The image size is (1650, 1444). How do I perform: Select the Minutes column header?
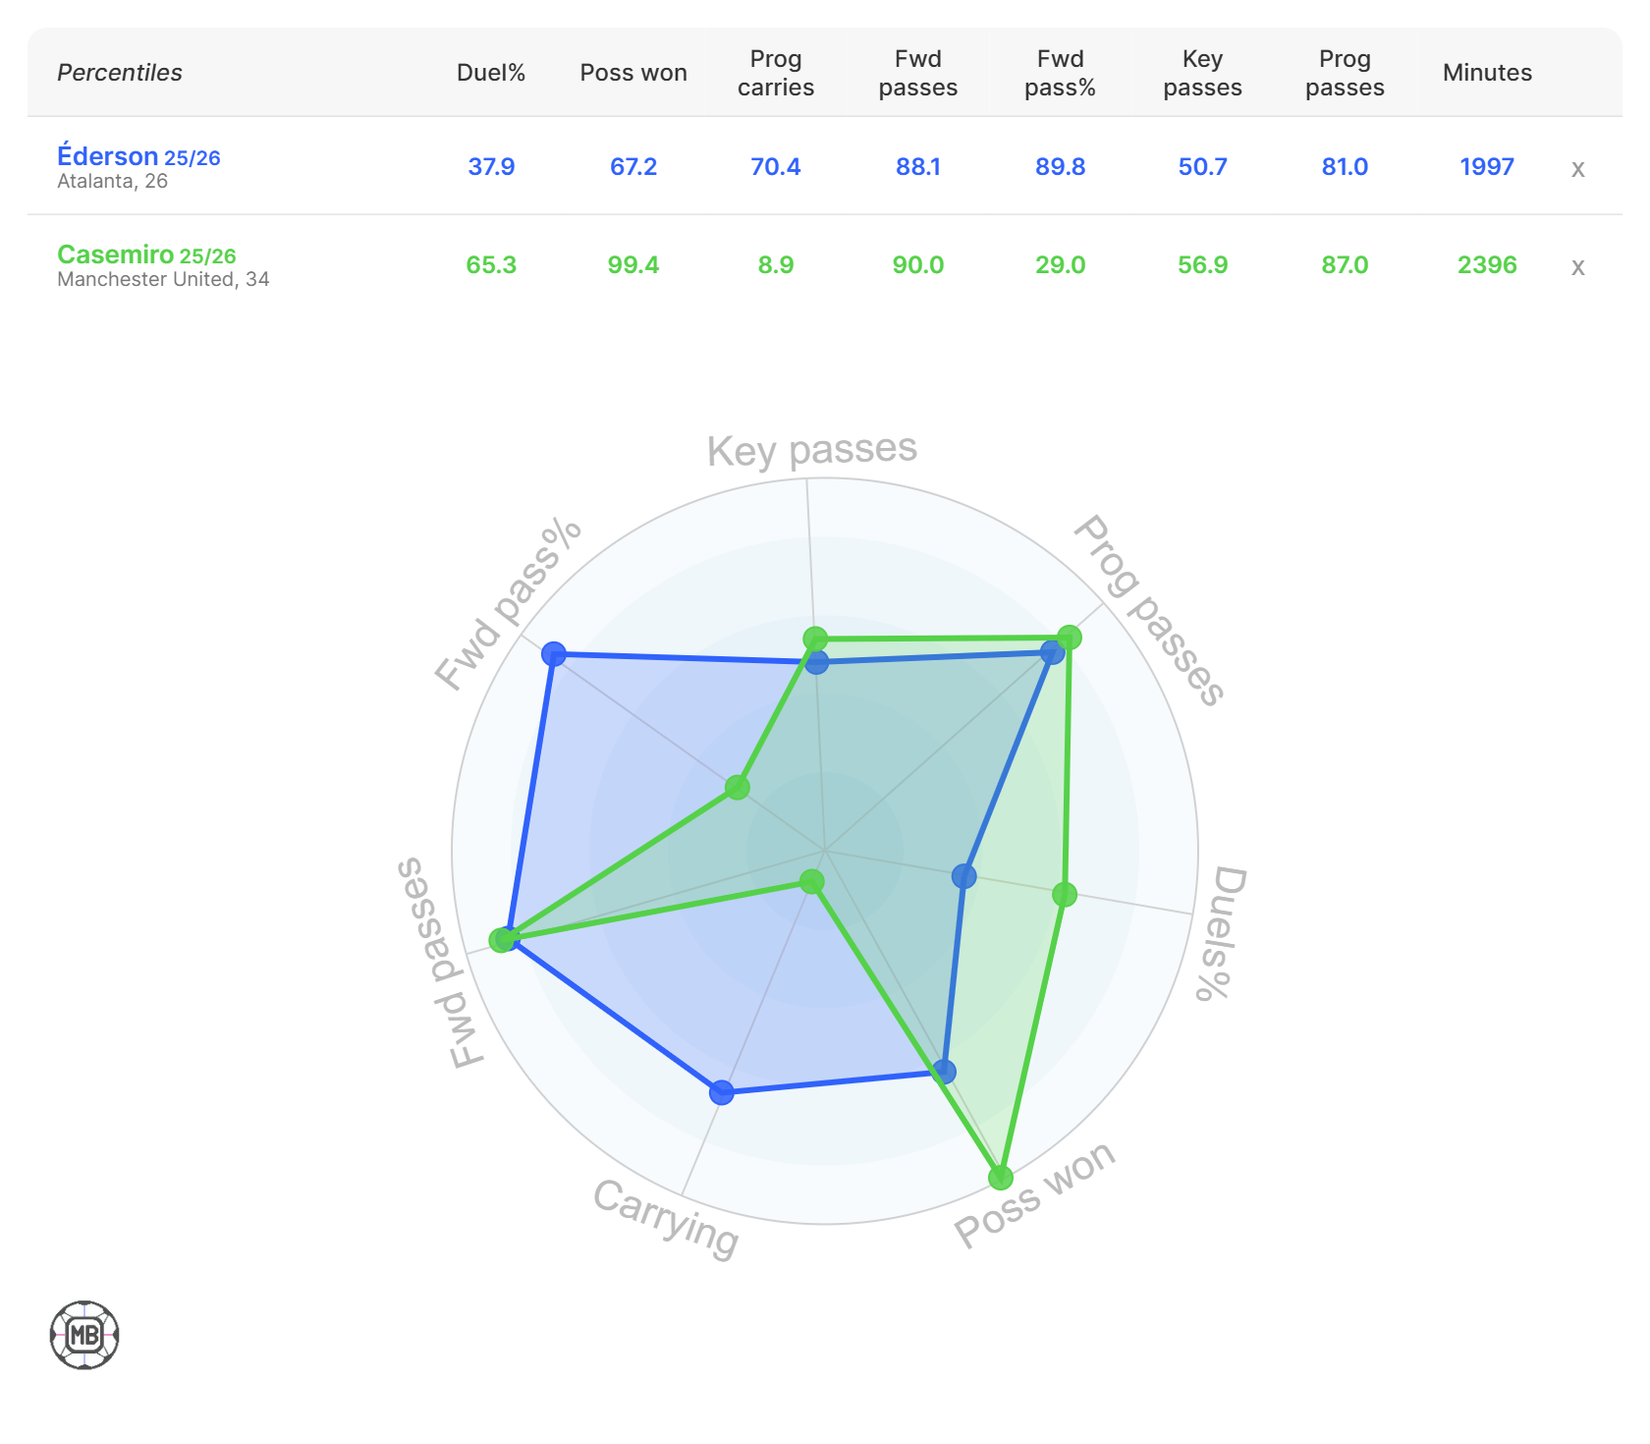tap(1487, 73)
